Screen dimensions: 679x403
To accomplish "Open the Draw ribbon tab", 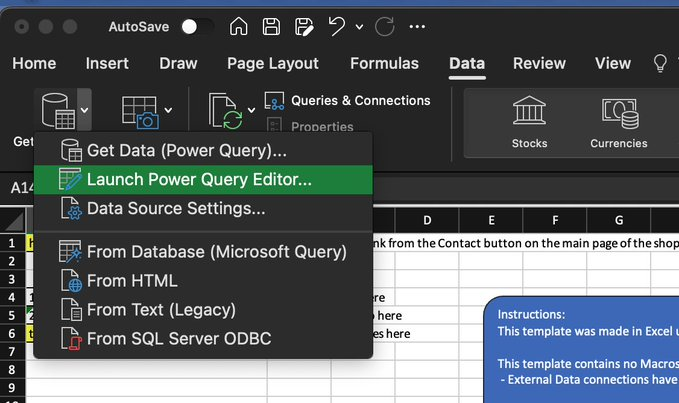I will click(x=178, y=64).
